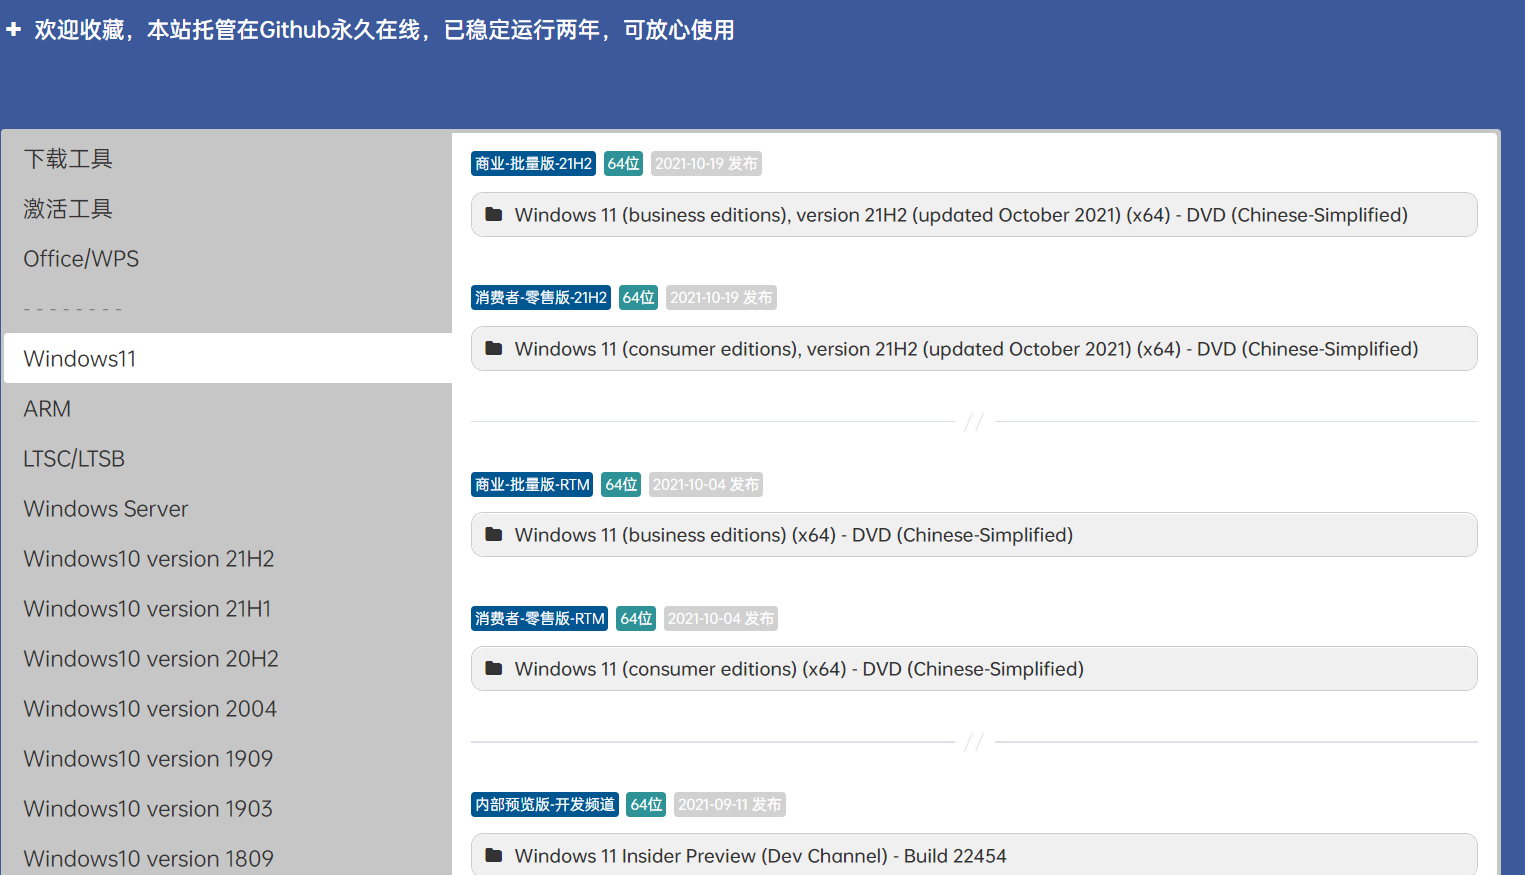Open LTSC/LTSB in the sidebar
This screenshot has width=1525, height=875.
(74, 459)
